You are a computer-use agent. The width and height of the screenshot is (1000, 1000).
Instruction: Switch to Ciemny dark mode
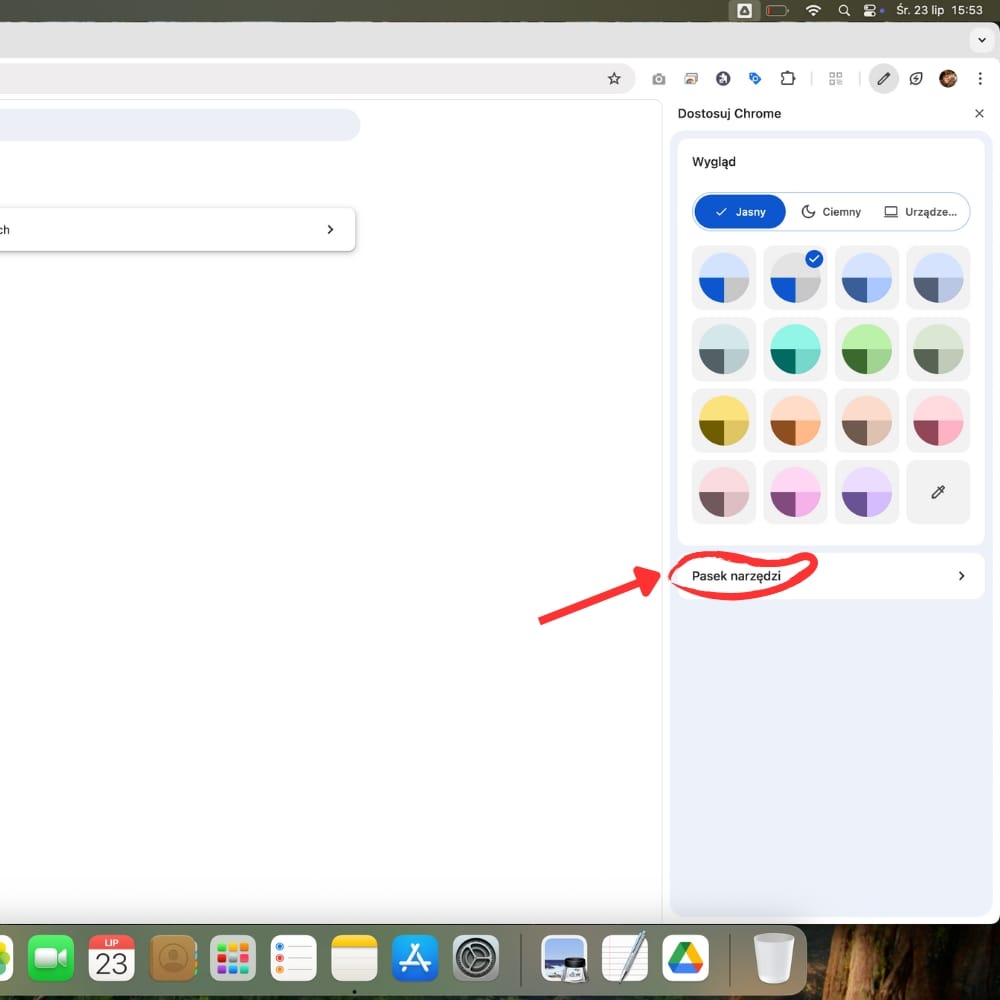click(831, 212)
